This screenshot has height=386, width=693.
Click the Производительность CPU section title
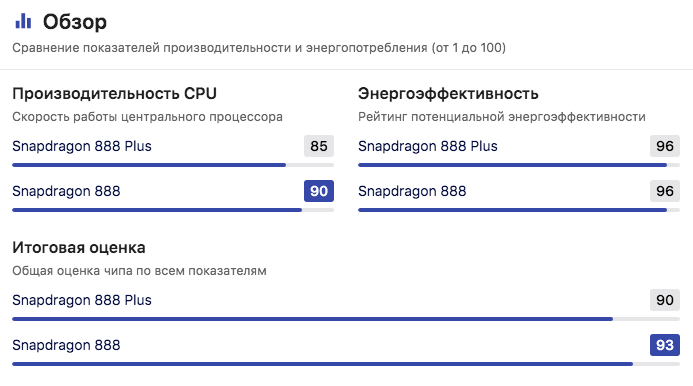[114, 94]
